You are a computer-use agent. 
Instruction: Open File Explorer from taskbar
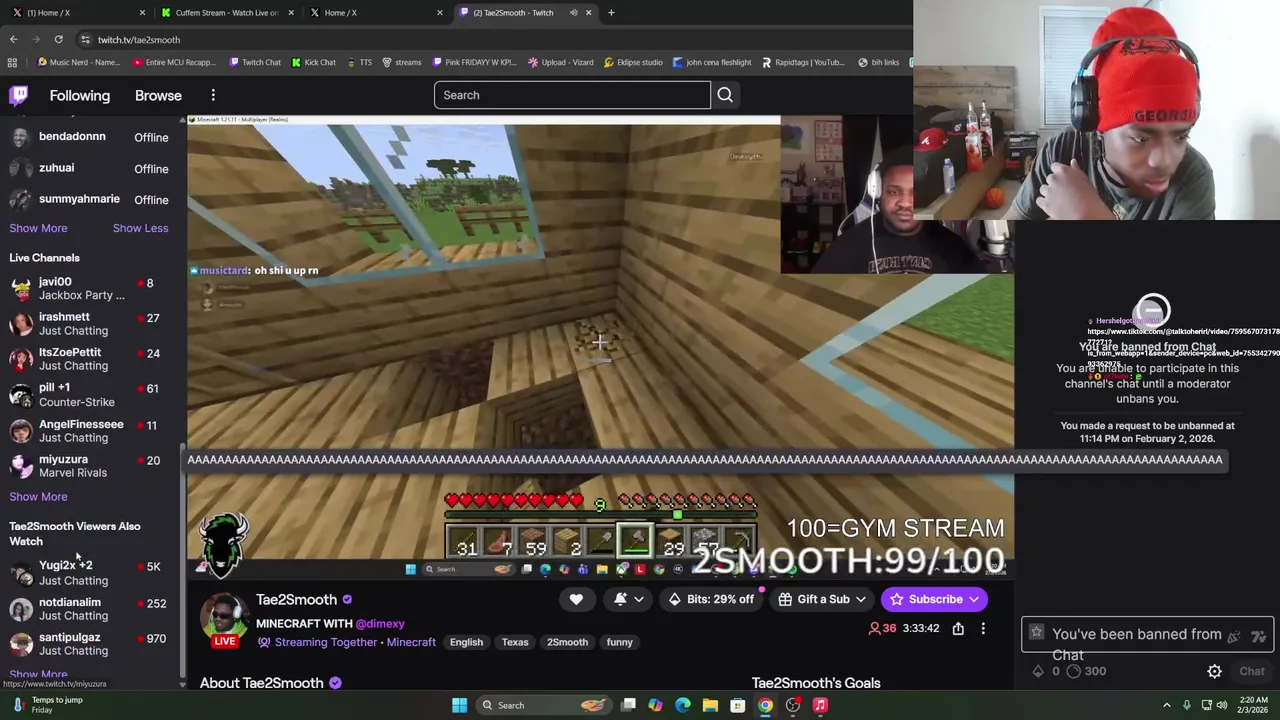pos(710,705)
